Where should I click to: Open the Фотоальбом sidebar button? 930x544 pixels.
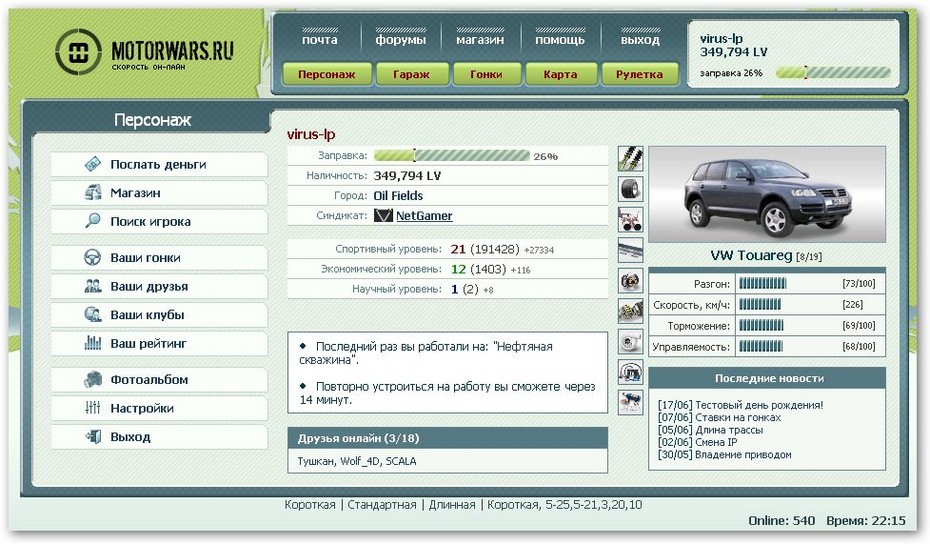[159, 380]
